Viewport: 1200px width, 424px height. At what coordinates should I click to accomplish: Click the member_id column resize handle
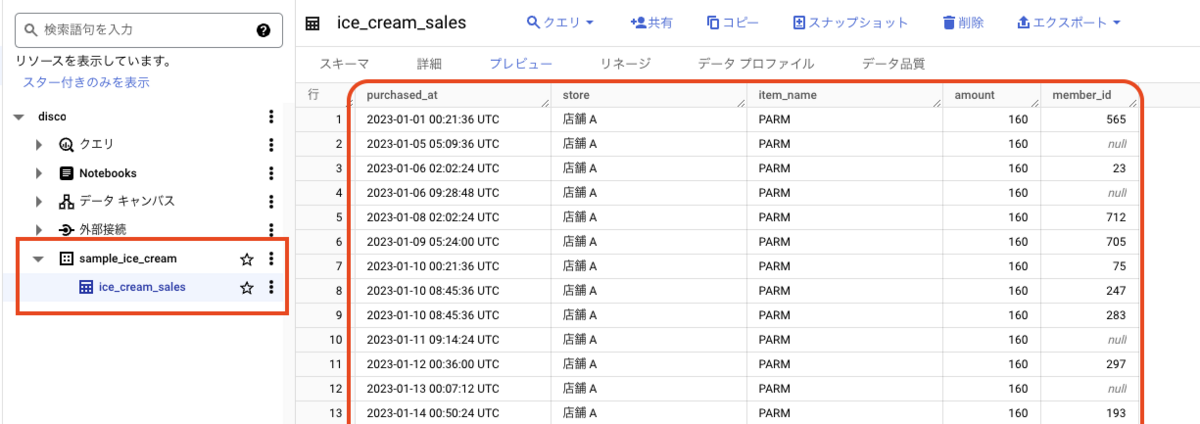click(1133, 103)
